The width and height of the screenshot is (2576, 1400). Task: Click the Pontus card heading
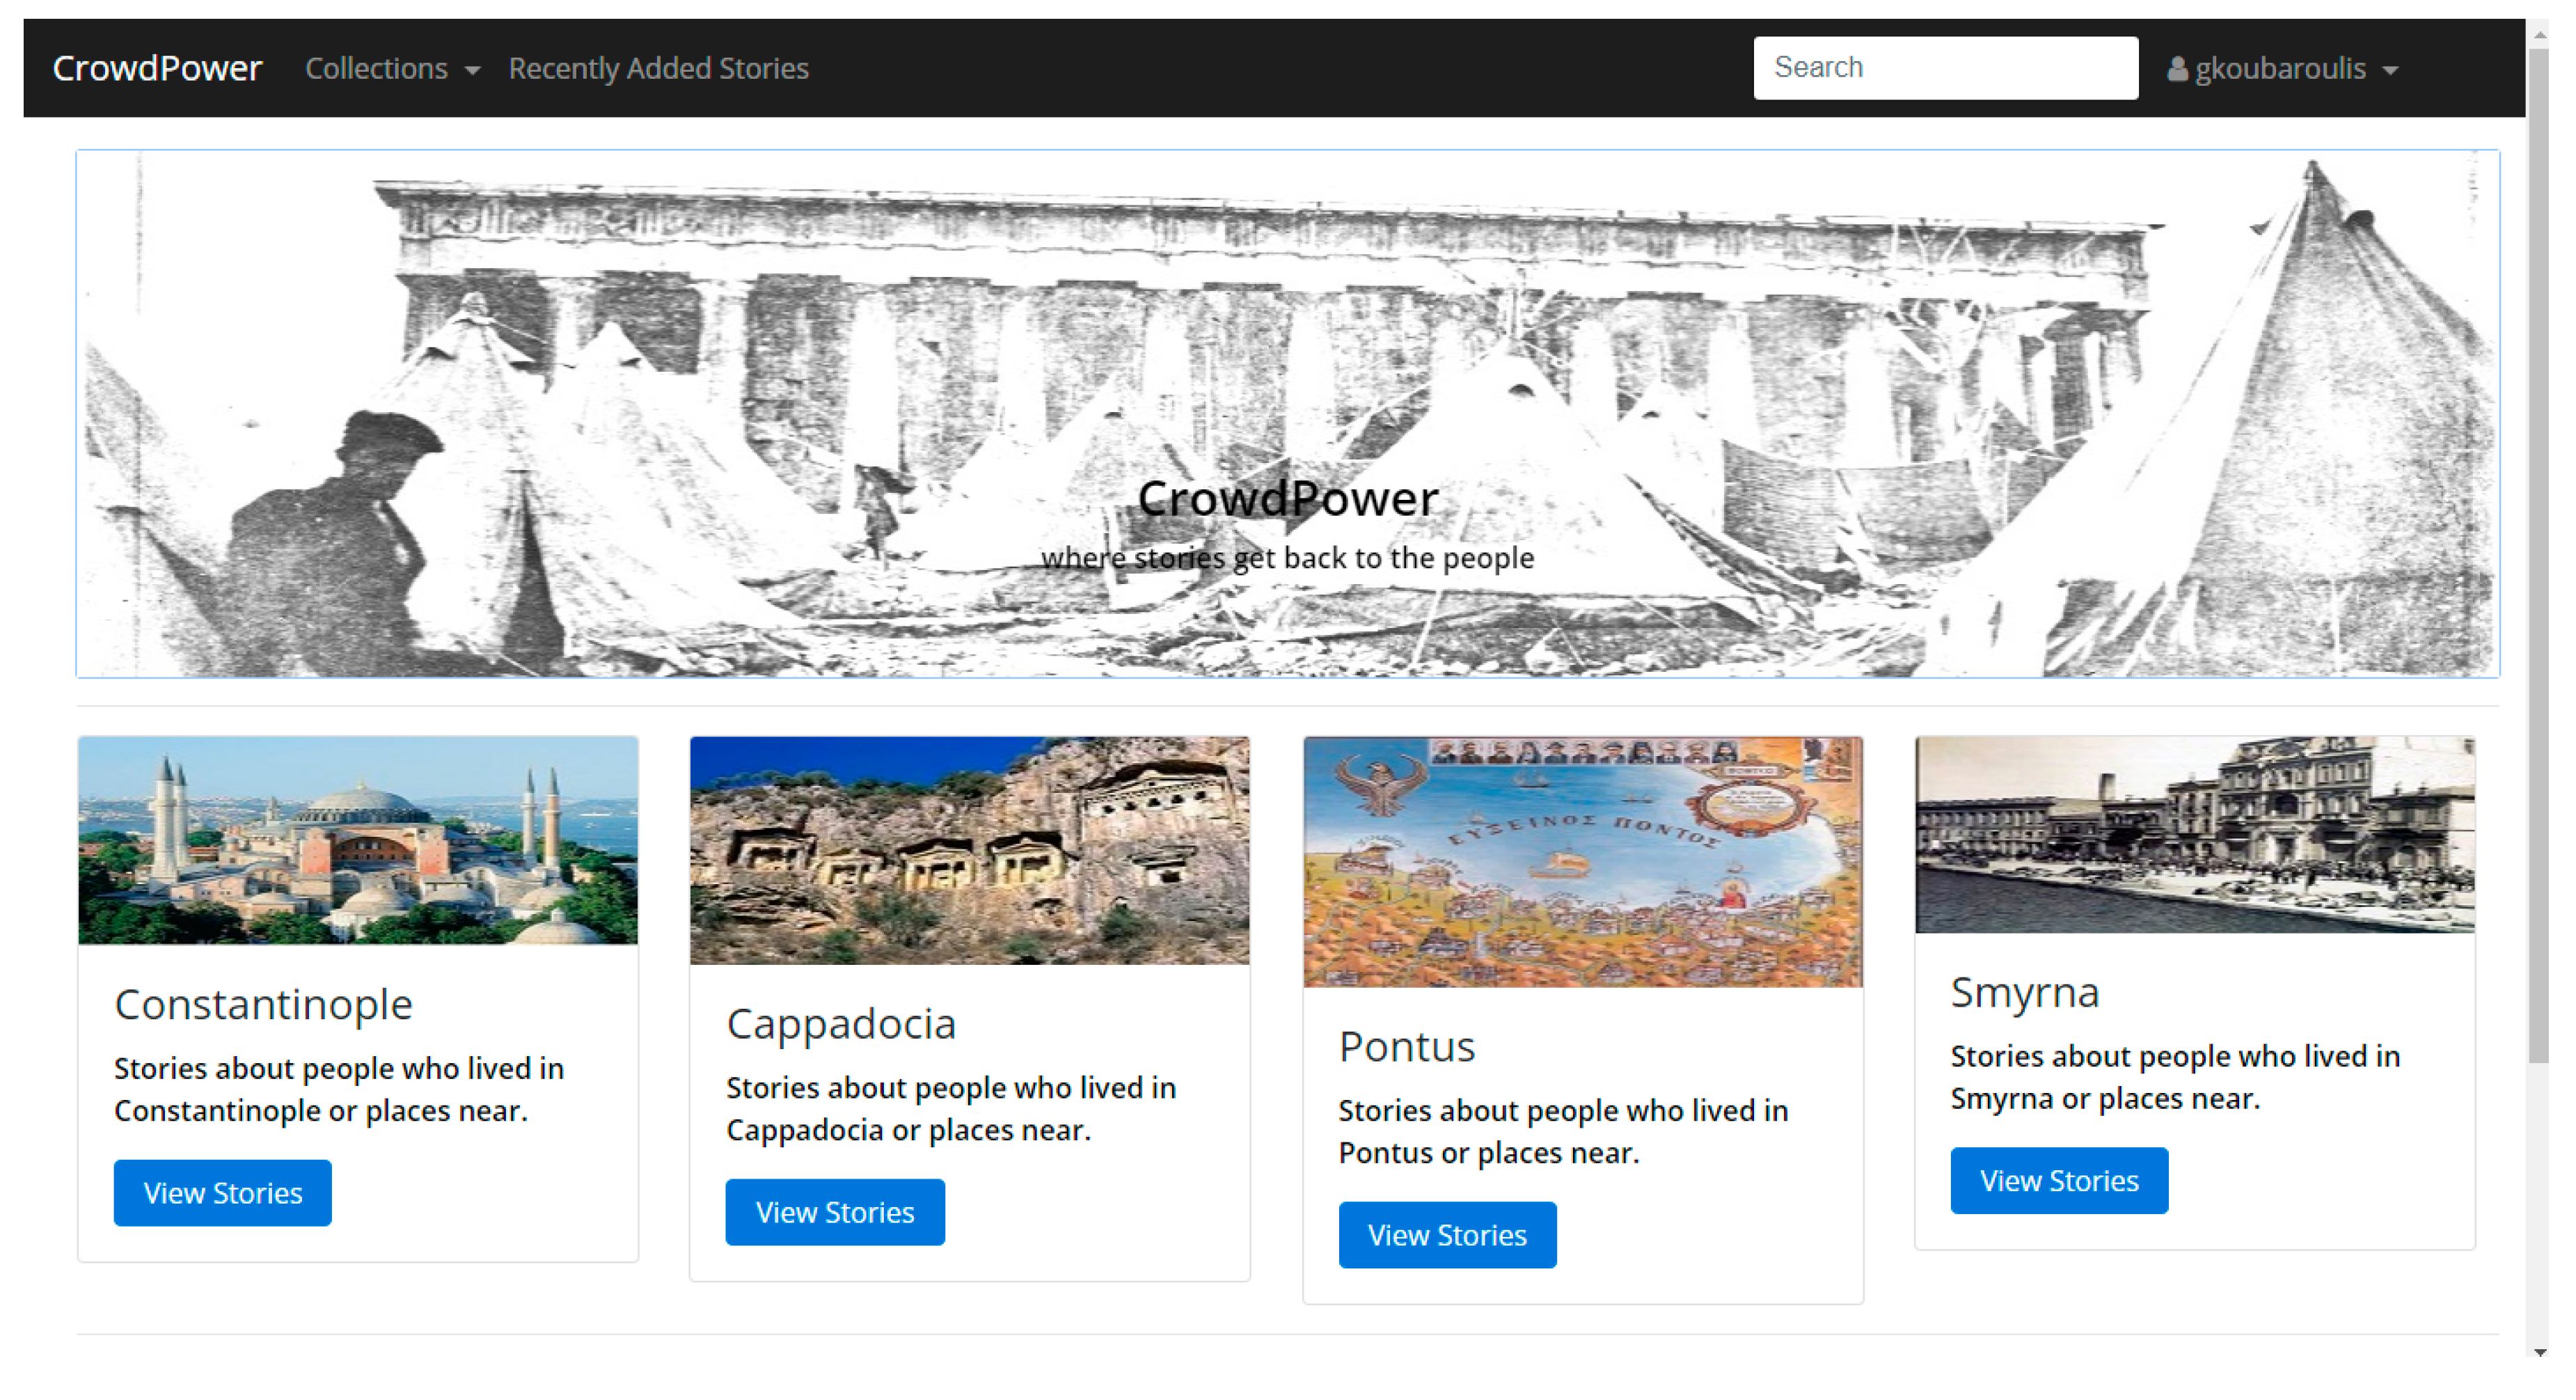click(x=1406, y=1046)
